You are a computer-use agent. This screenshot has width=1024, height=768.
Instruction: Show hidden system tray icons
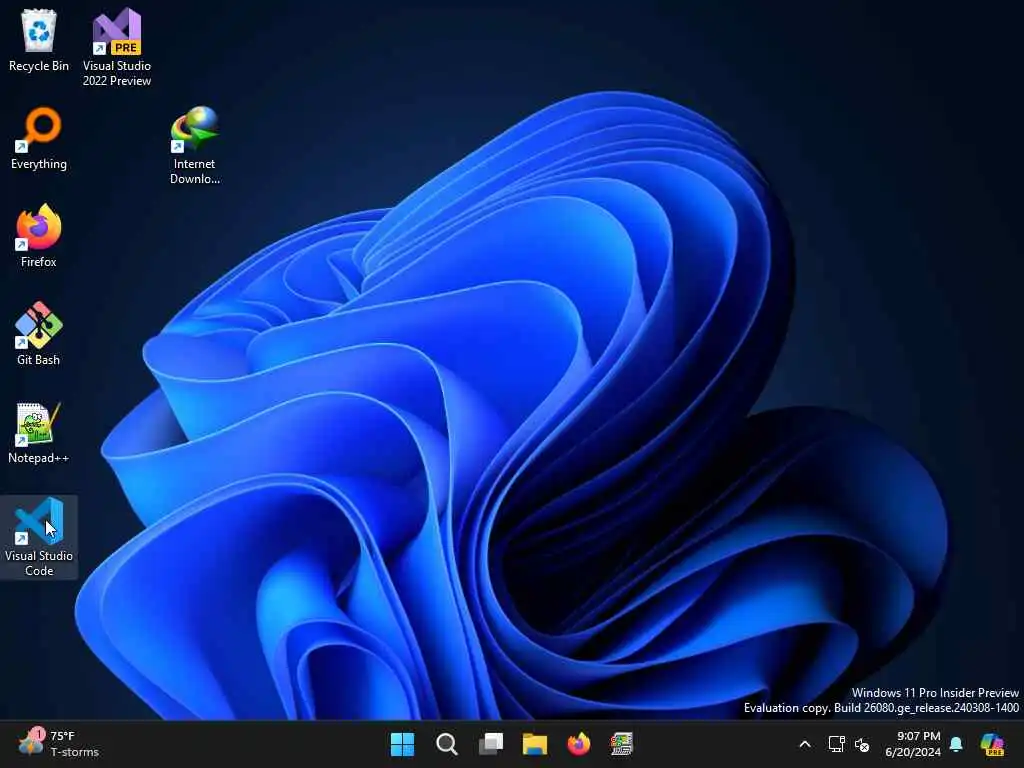805,744
